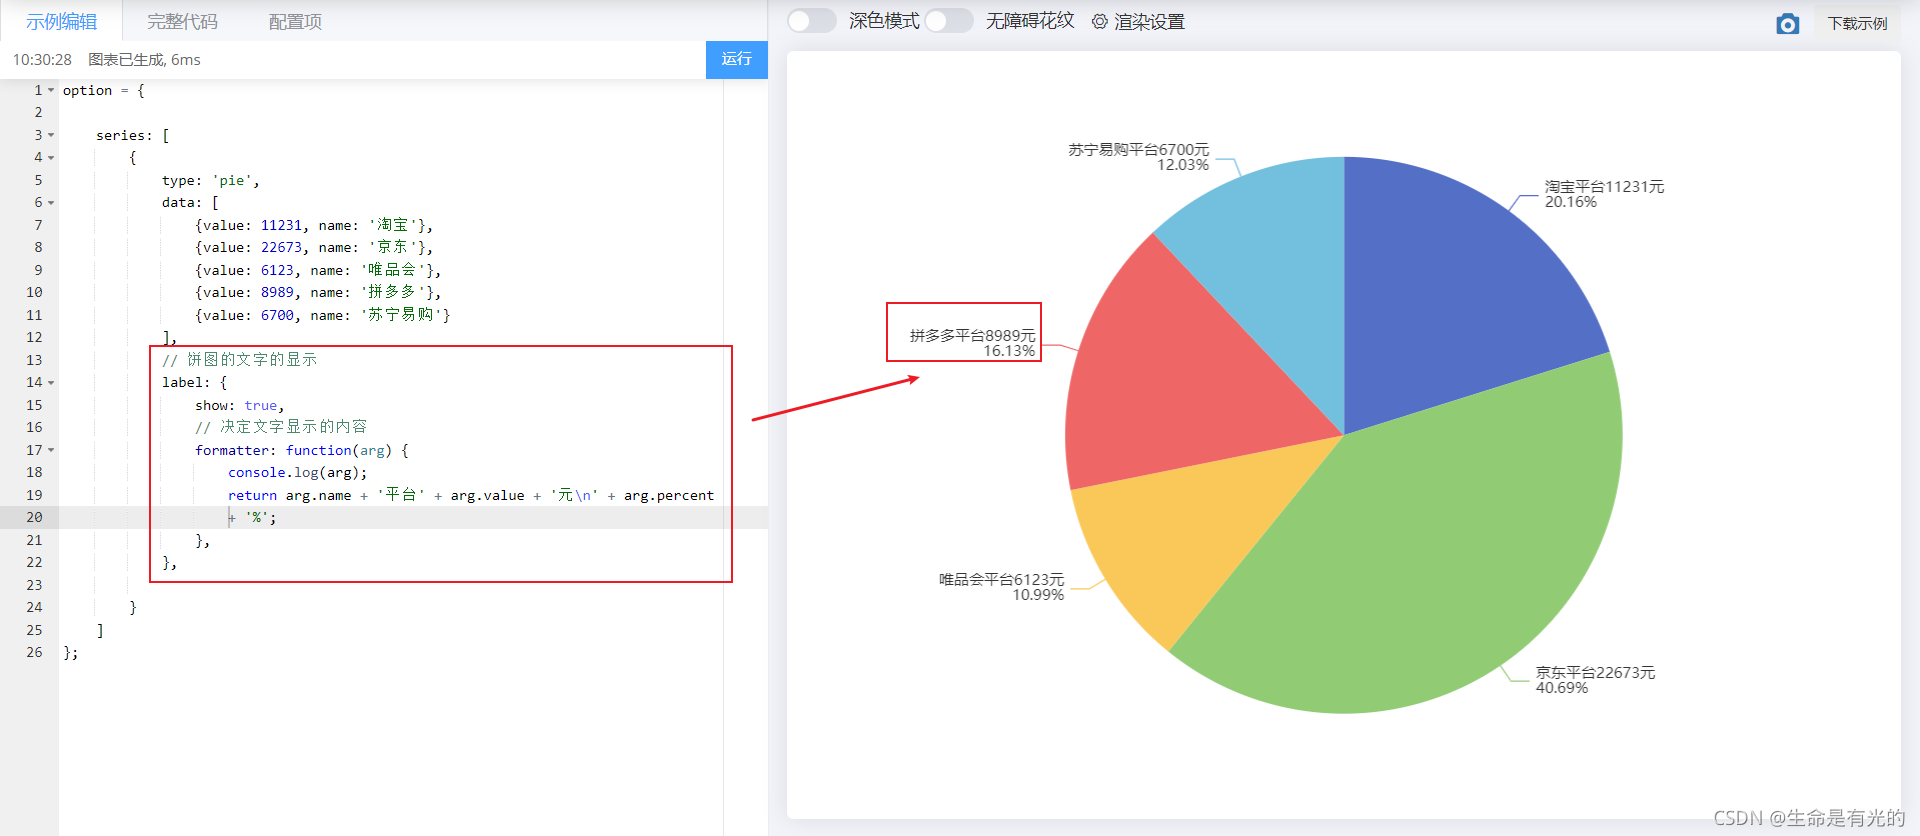Click the console.log(arg) code line
The image size is (1920, 836).
point(298,472)
